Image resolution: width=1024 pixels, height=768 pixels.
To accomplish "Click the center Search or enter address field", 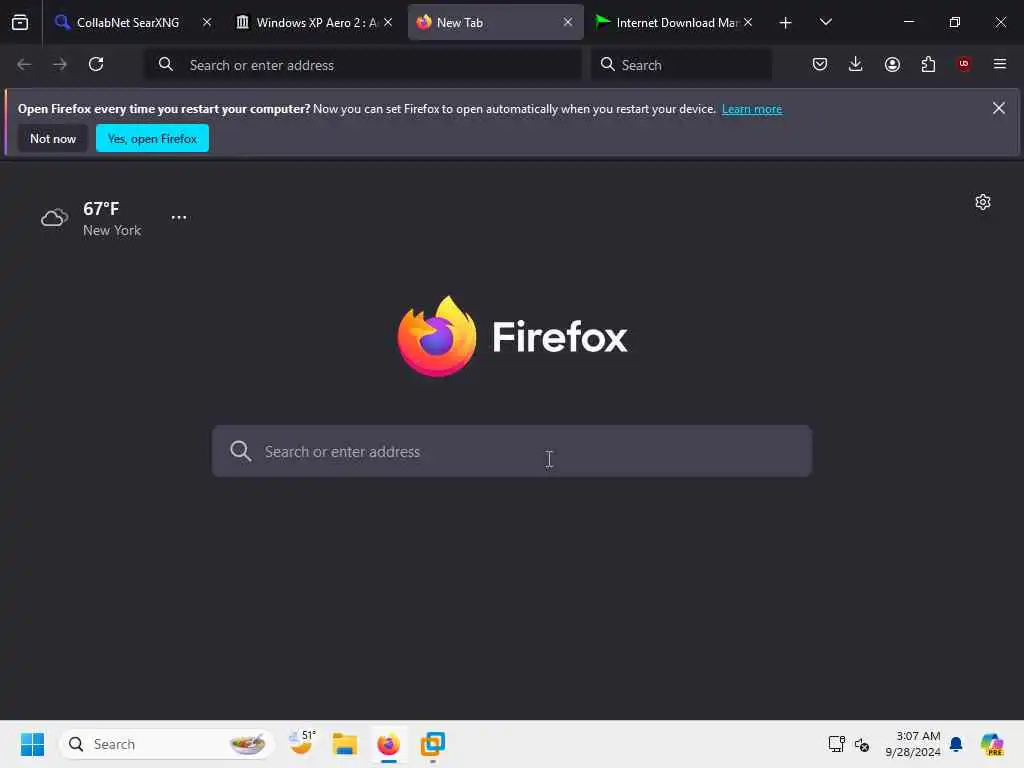I will coord(512,451).
